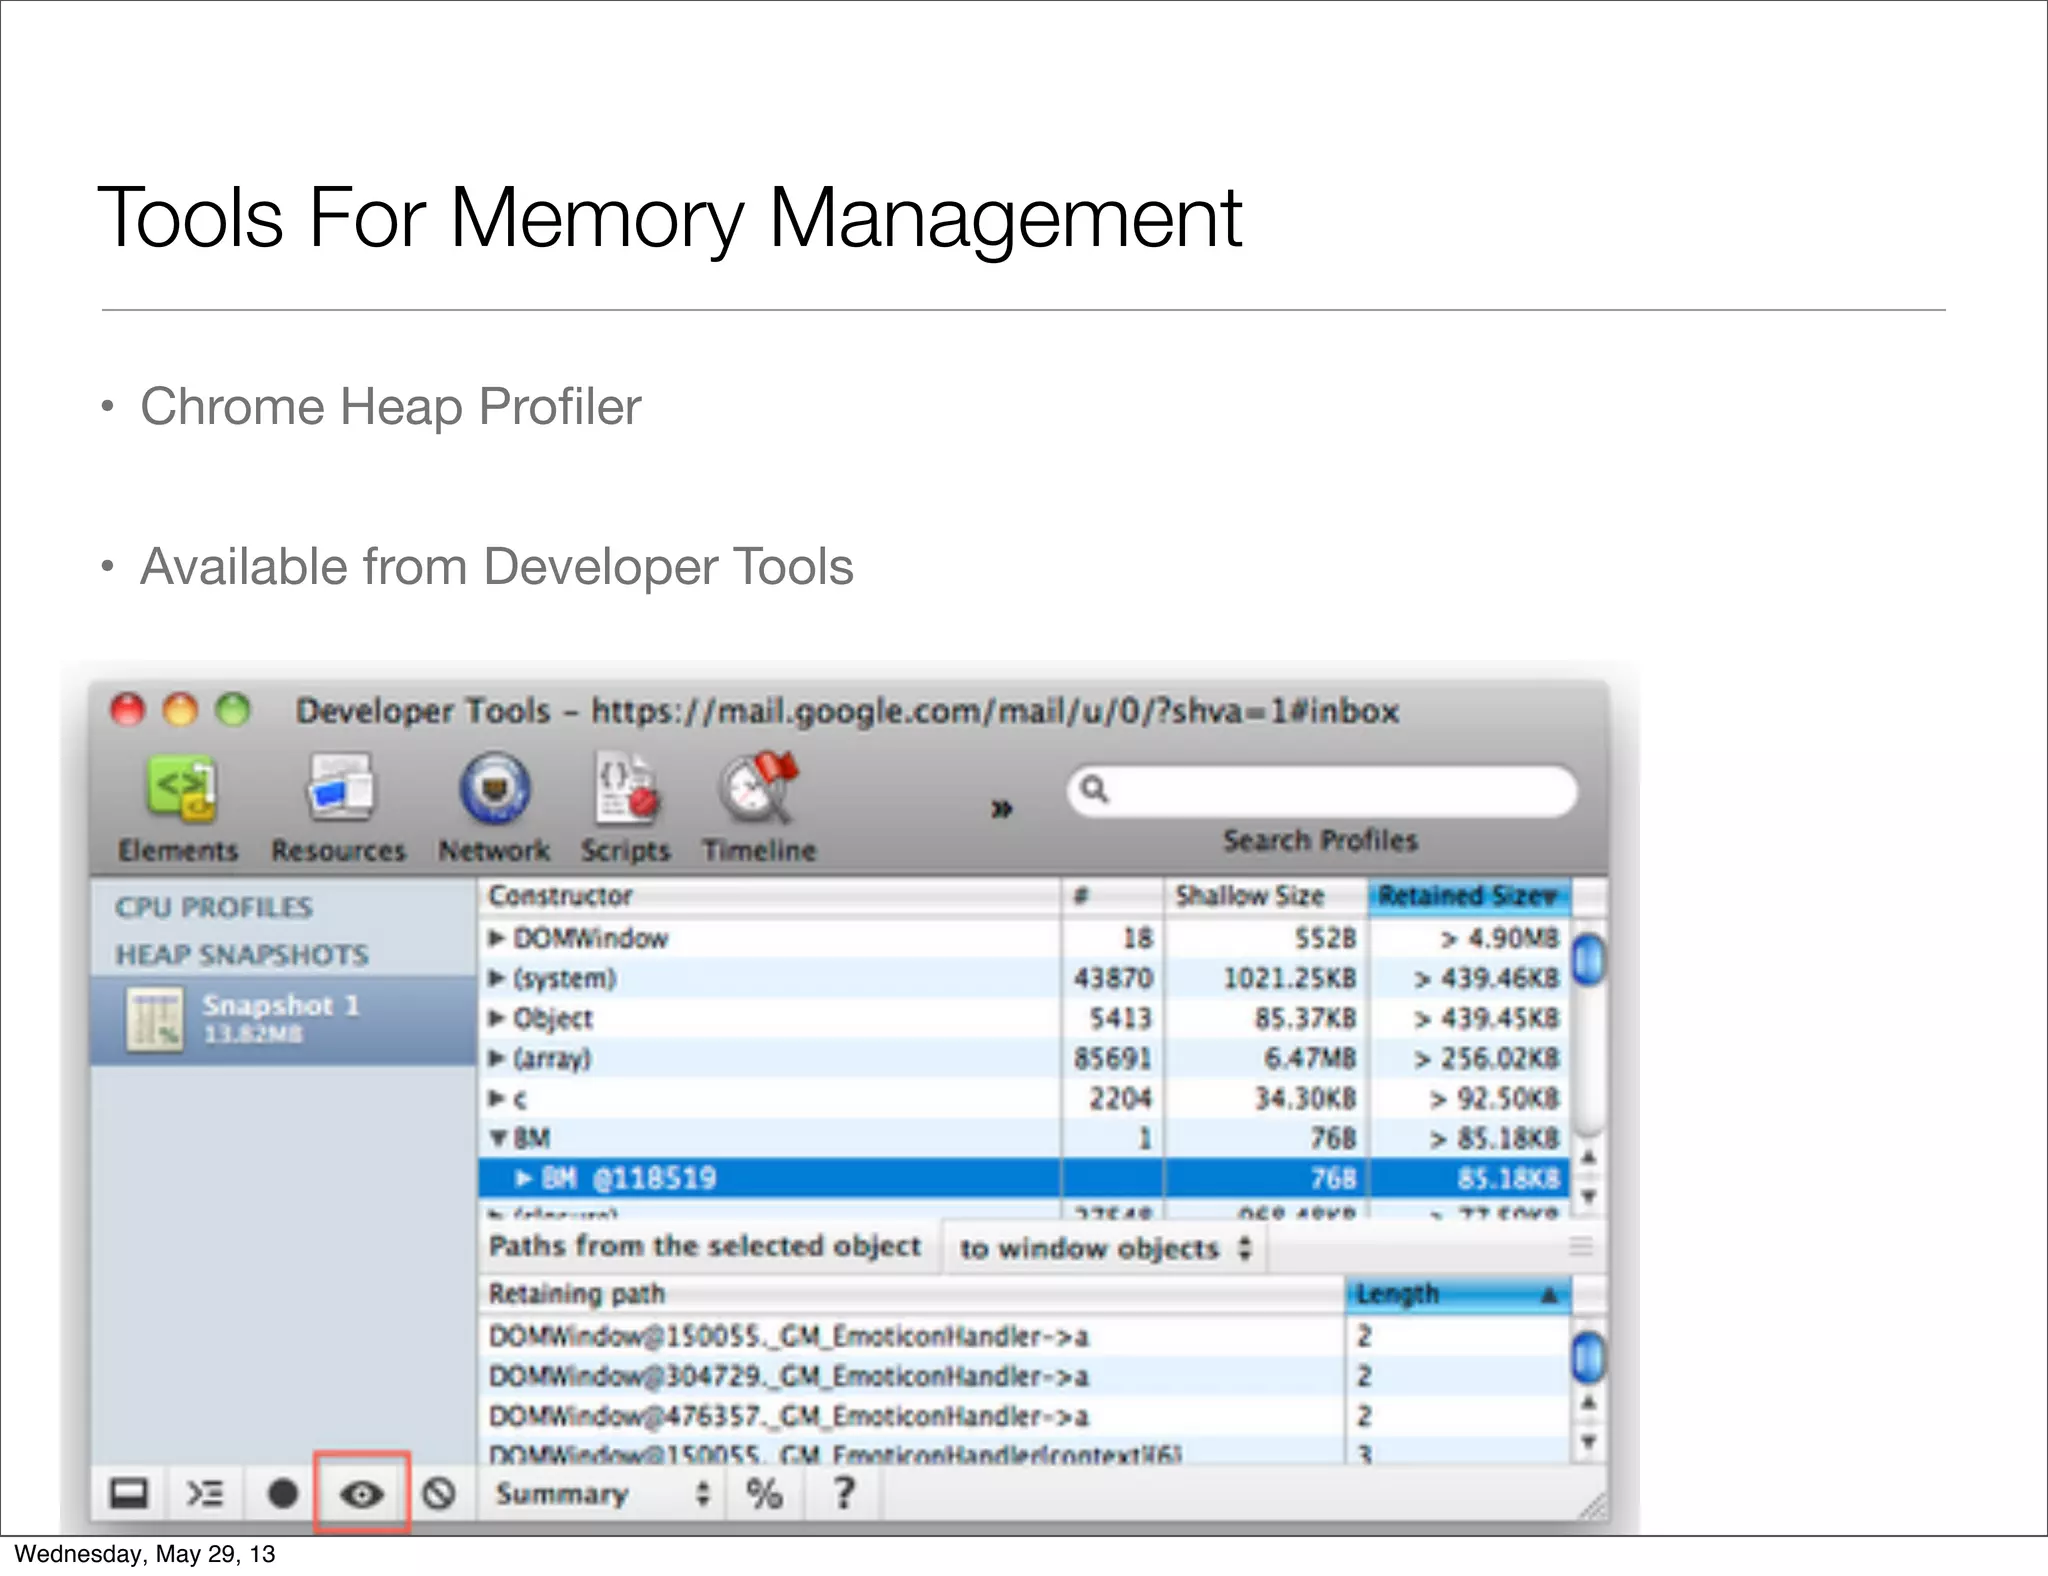Open the Elements panel icon
The image size is (2048, 1576).
pos(180,790)
